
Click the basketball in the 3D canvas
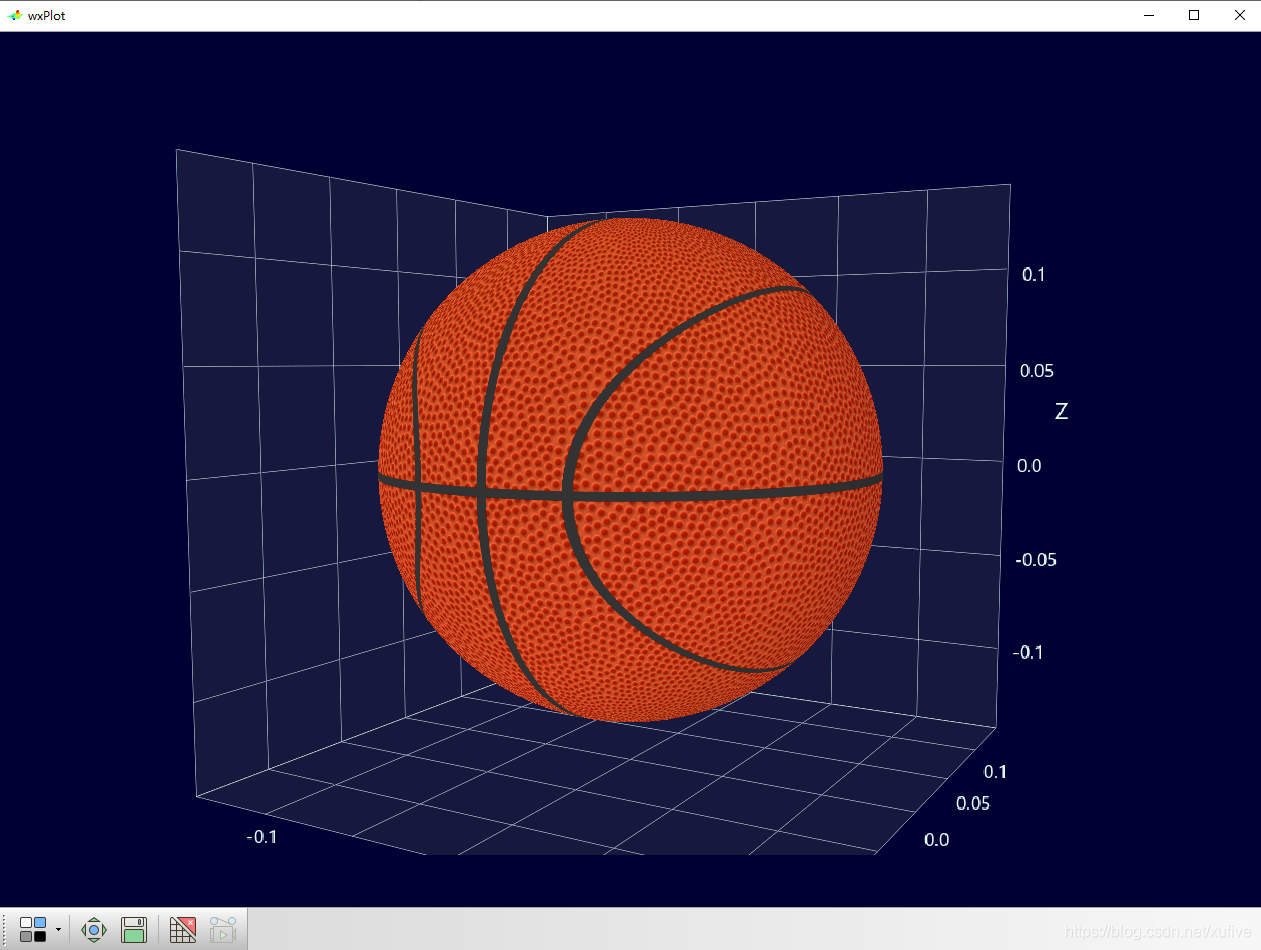pyautogui.click(x=631, y=469)
